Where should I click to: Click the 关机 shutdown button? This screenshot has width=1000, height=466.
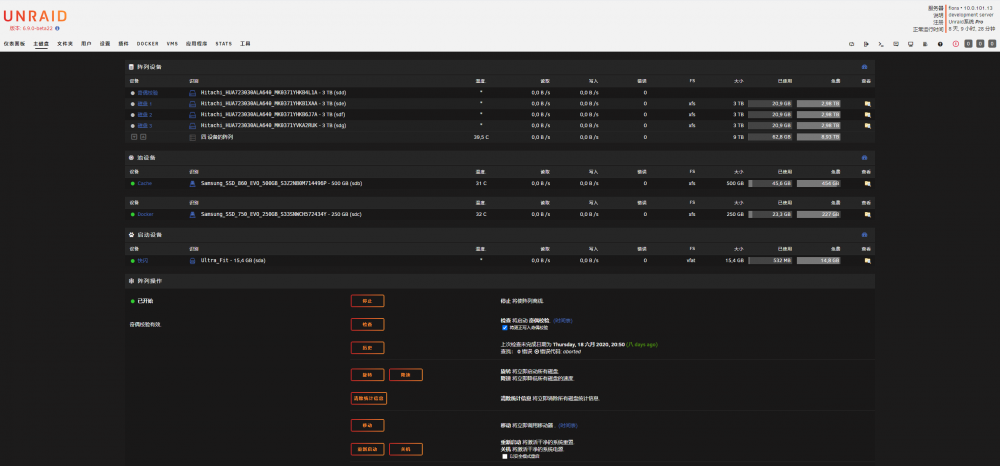[406, 449]
